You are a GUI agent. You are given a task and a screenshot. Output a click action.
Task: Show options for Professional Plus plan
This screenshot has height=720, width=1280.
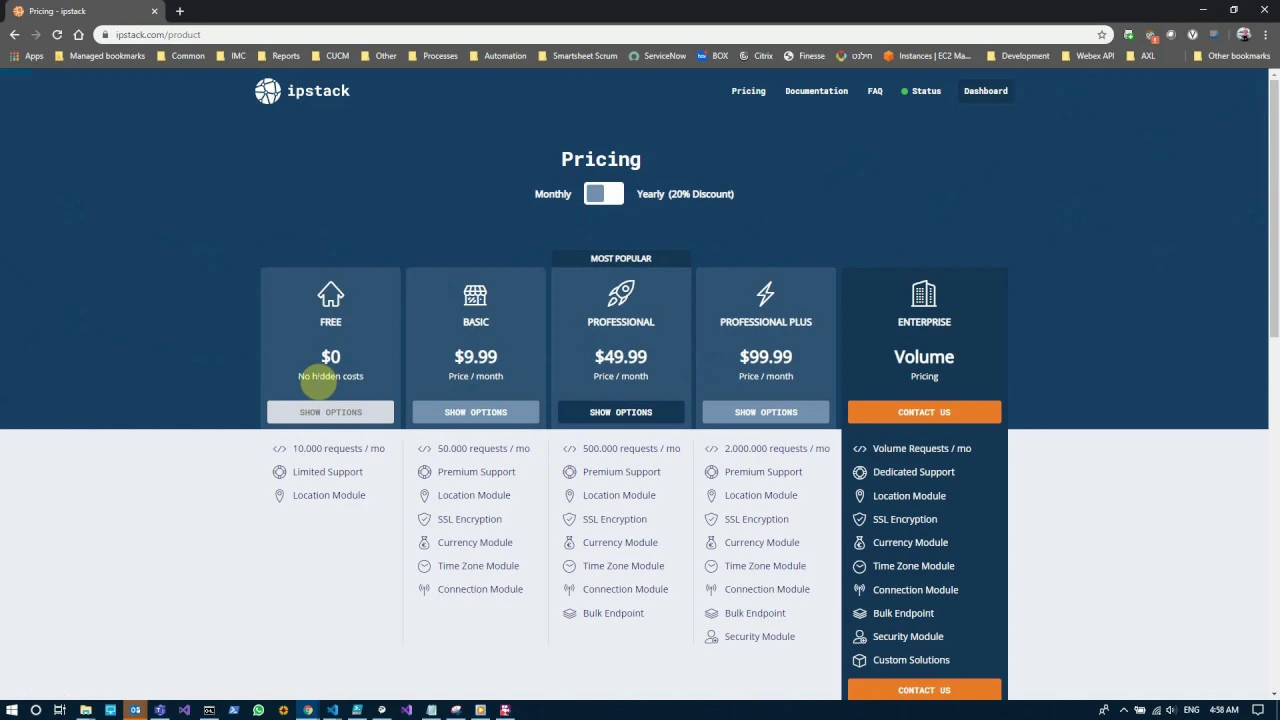(x=766, y=412)
